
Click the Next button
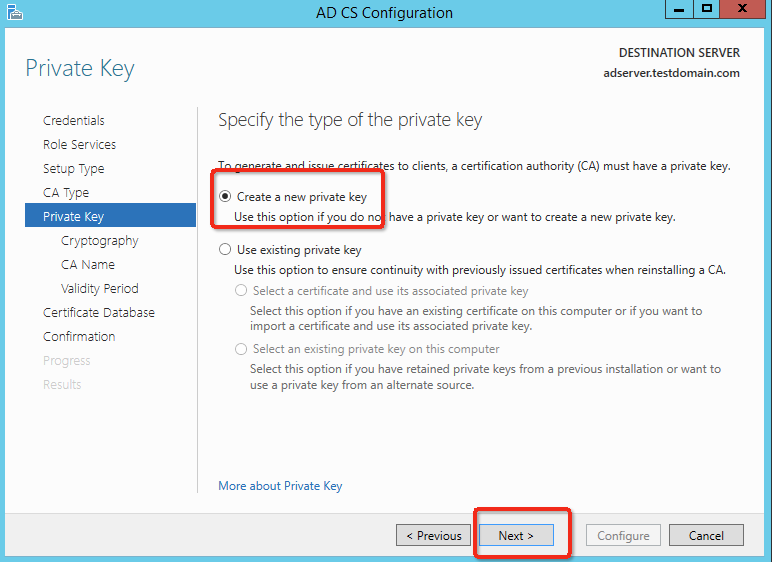tap(516, 536)
